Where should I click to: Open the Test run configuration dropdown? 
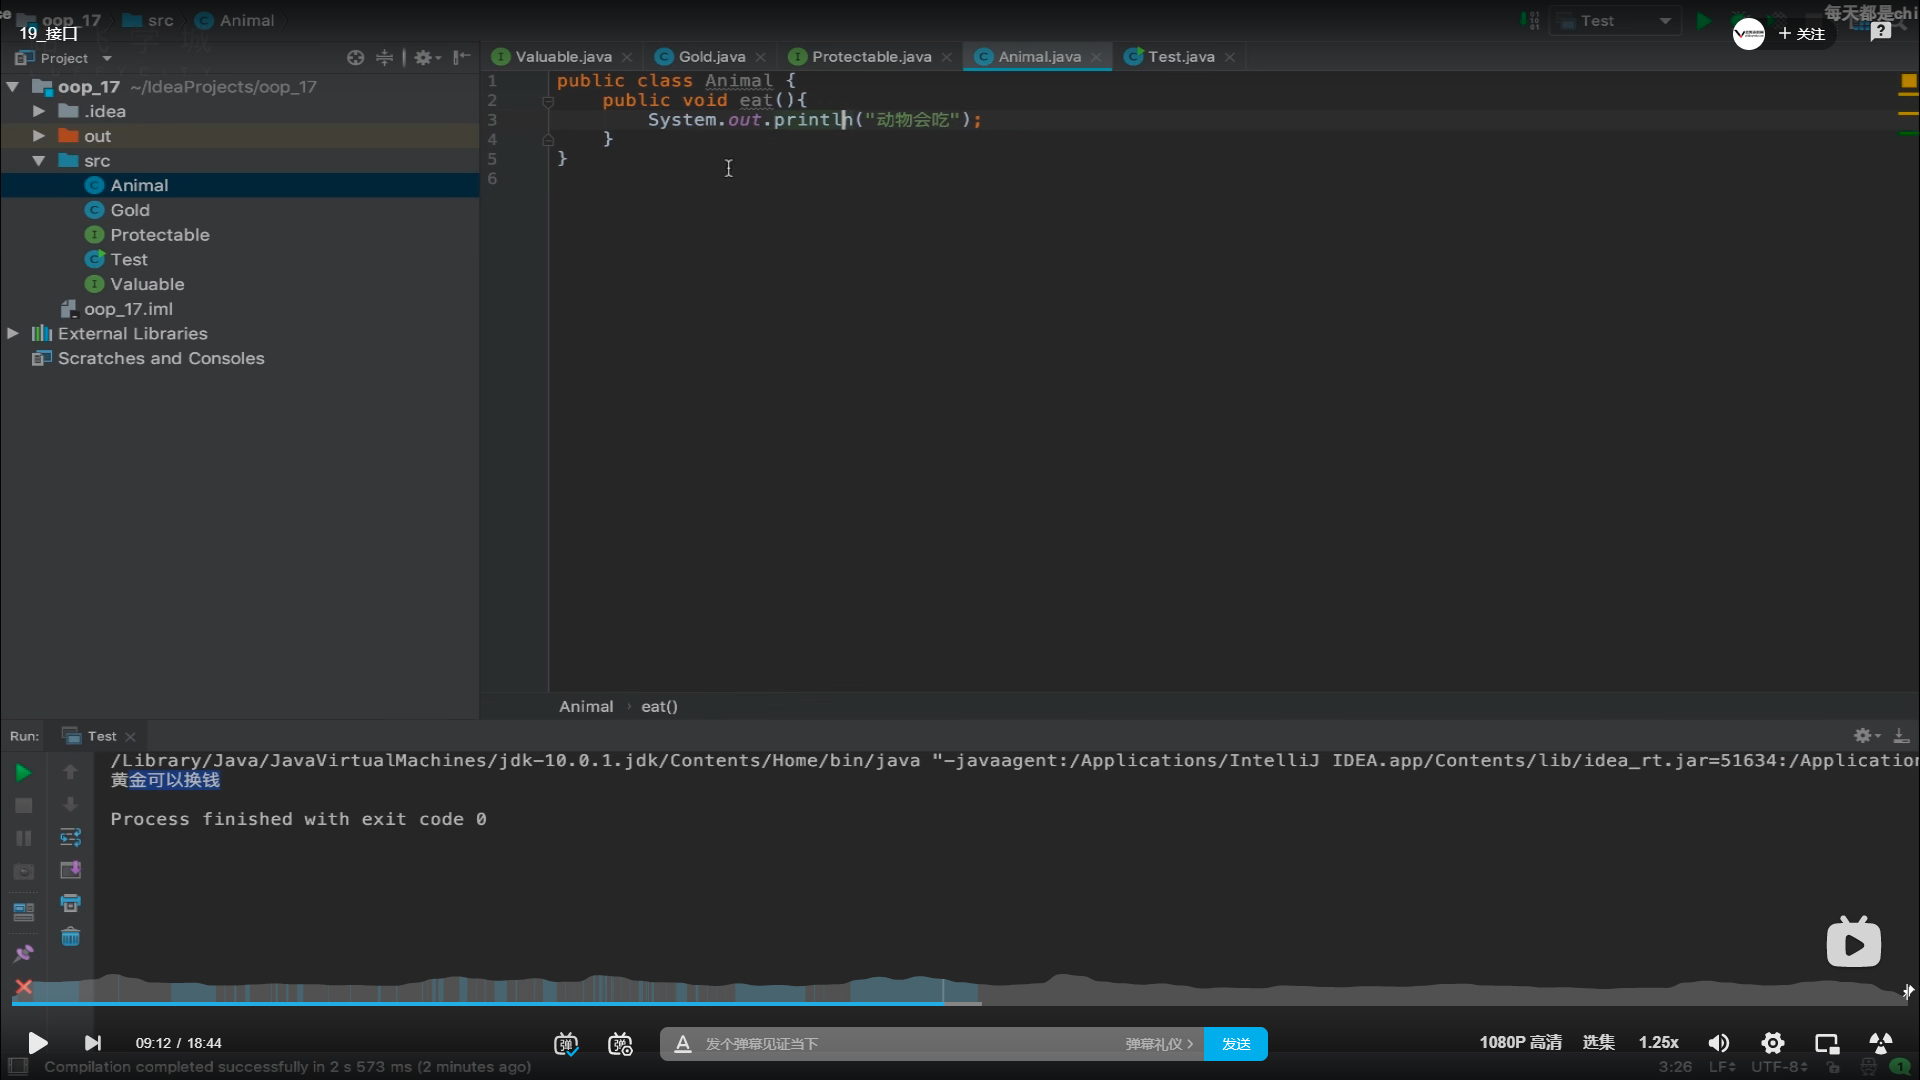pos(1665,21)
